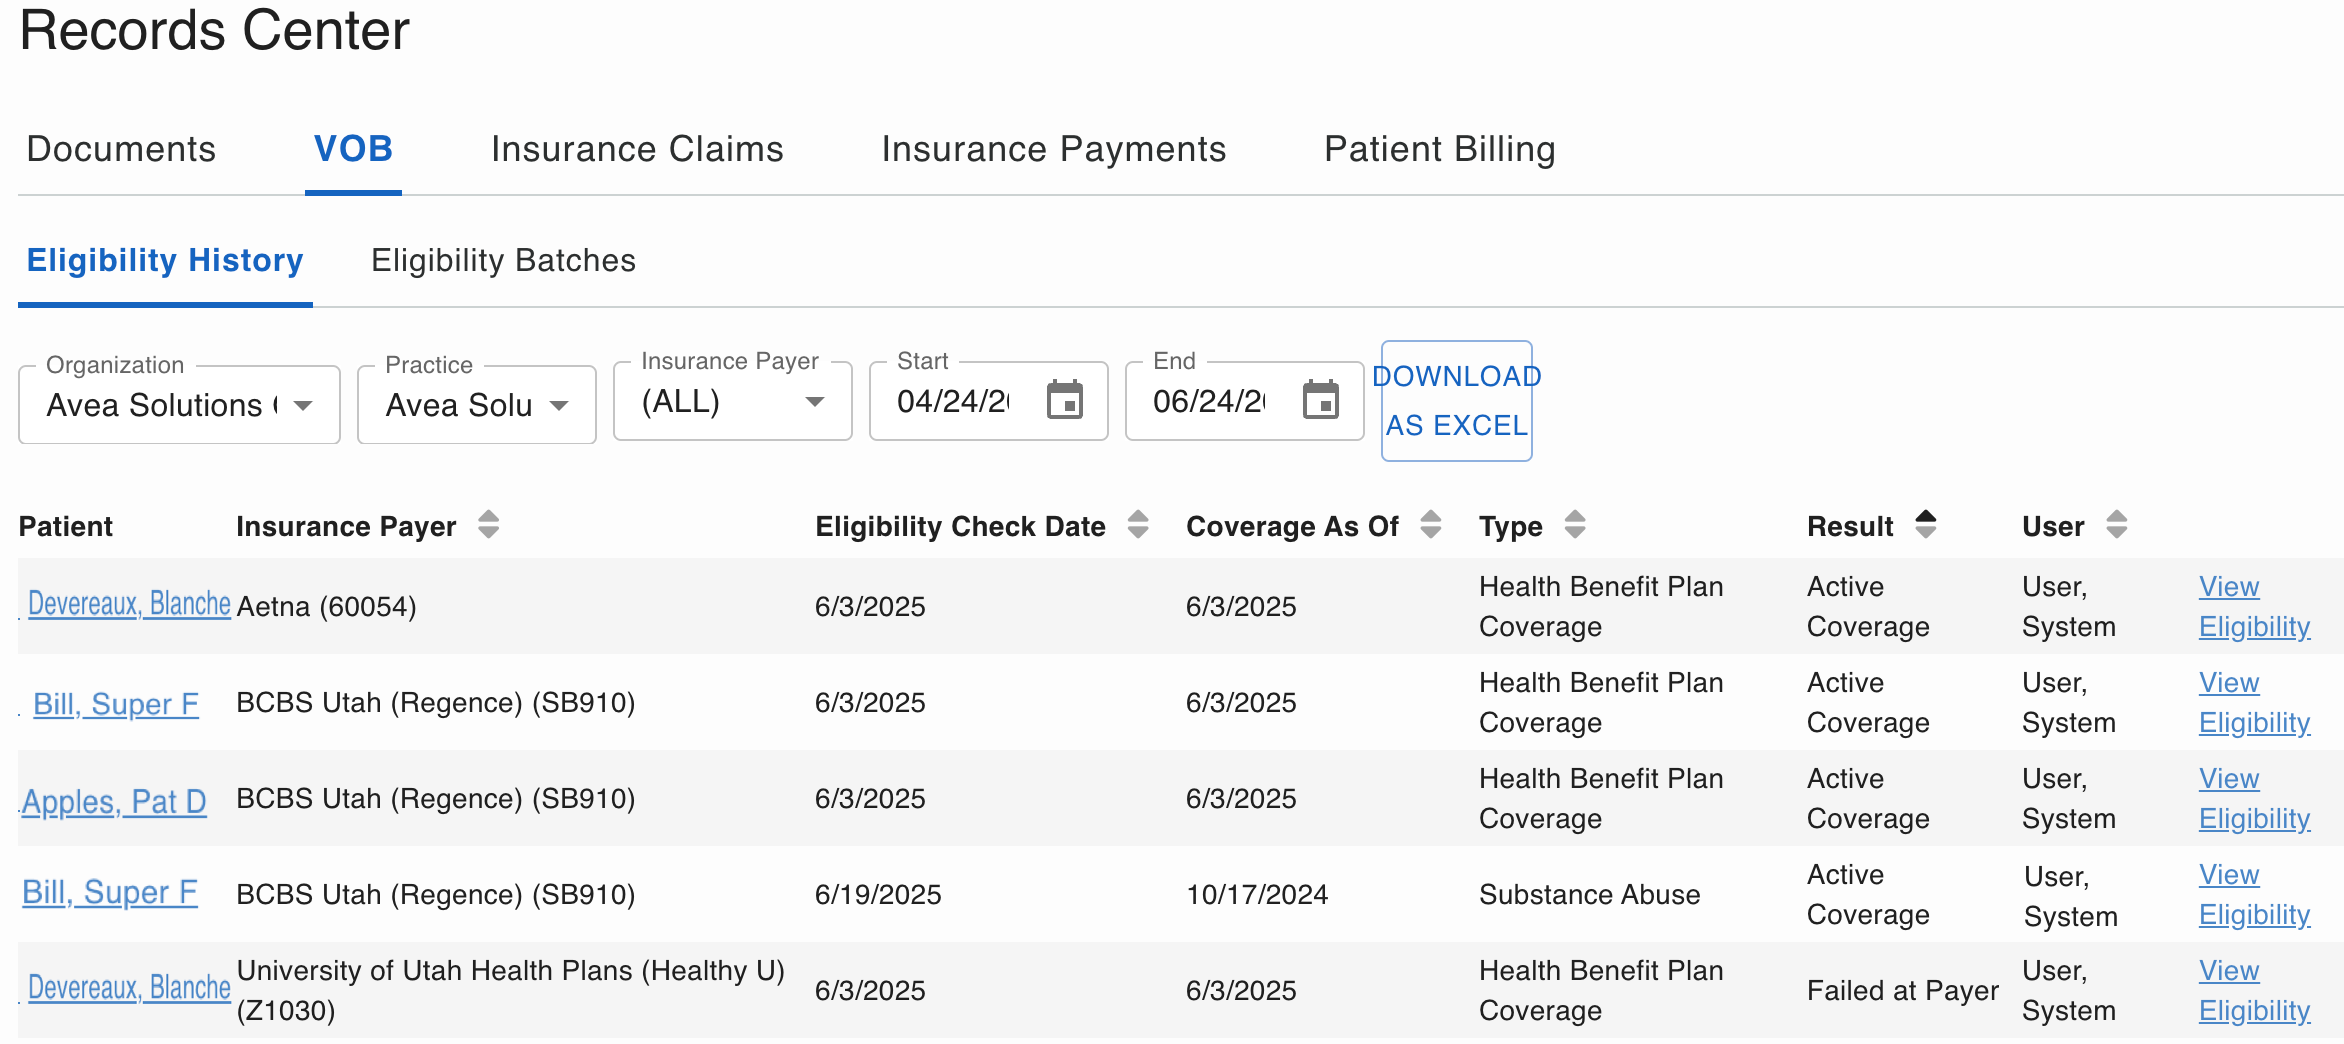Sort by Insurance Payer column arrows
Screen dimensions: 2344x1044
click(x=488, y=524)
